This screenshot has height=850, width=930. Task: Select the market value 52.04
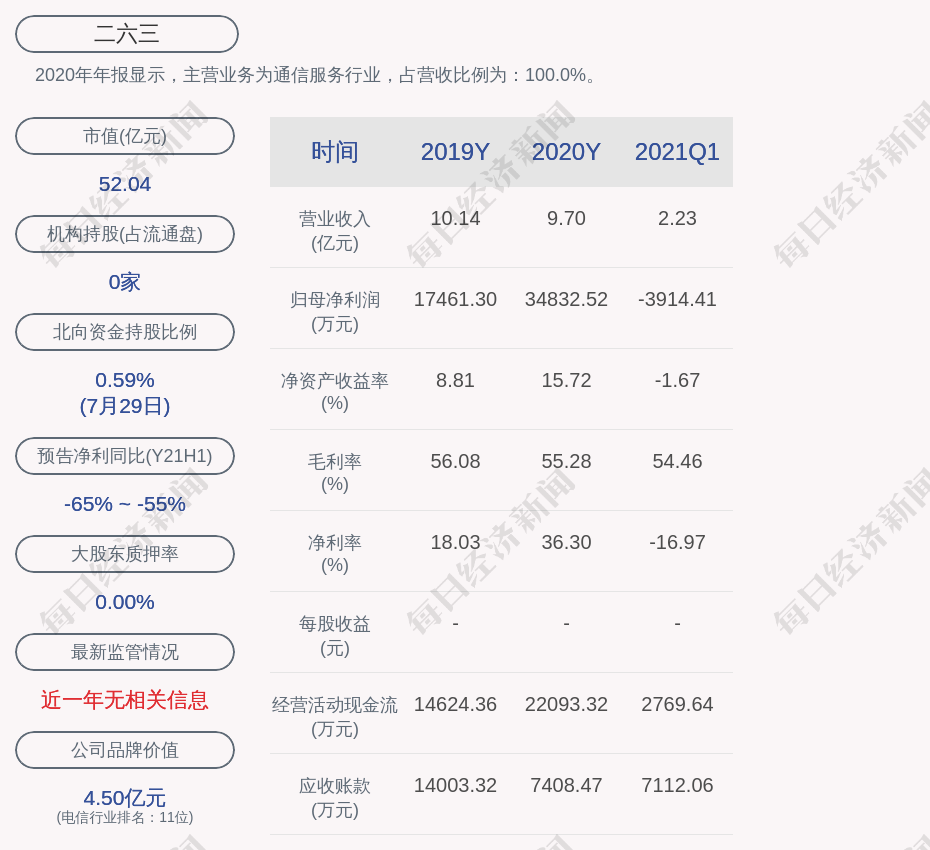pos(125,184)
